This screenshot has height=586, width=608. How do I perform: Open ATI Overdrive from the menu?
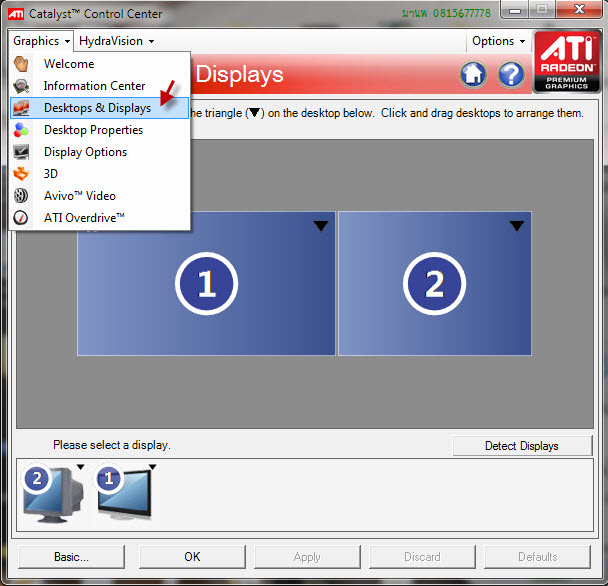(x=99, y=218)
